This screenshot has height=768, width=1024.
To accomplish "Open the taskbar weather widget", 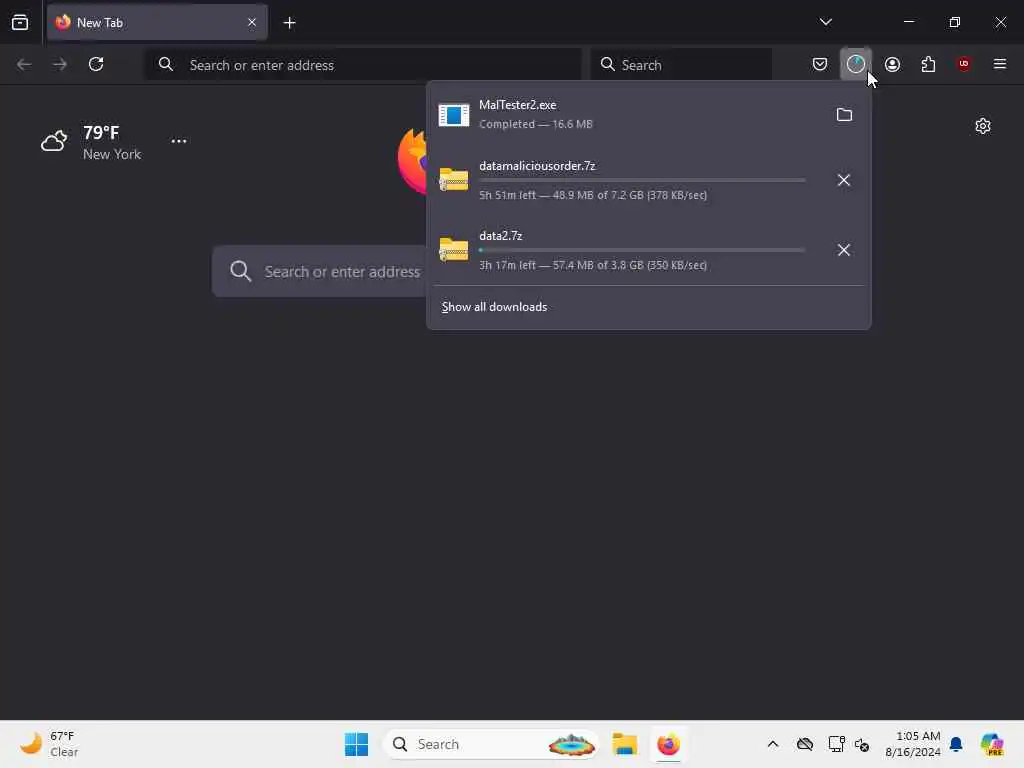I will coord(49,744).
